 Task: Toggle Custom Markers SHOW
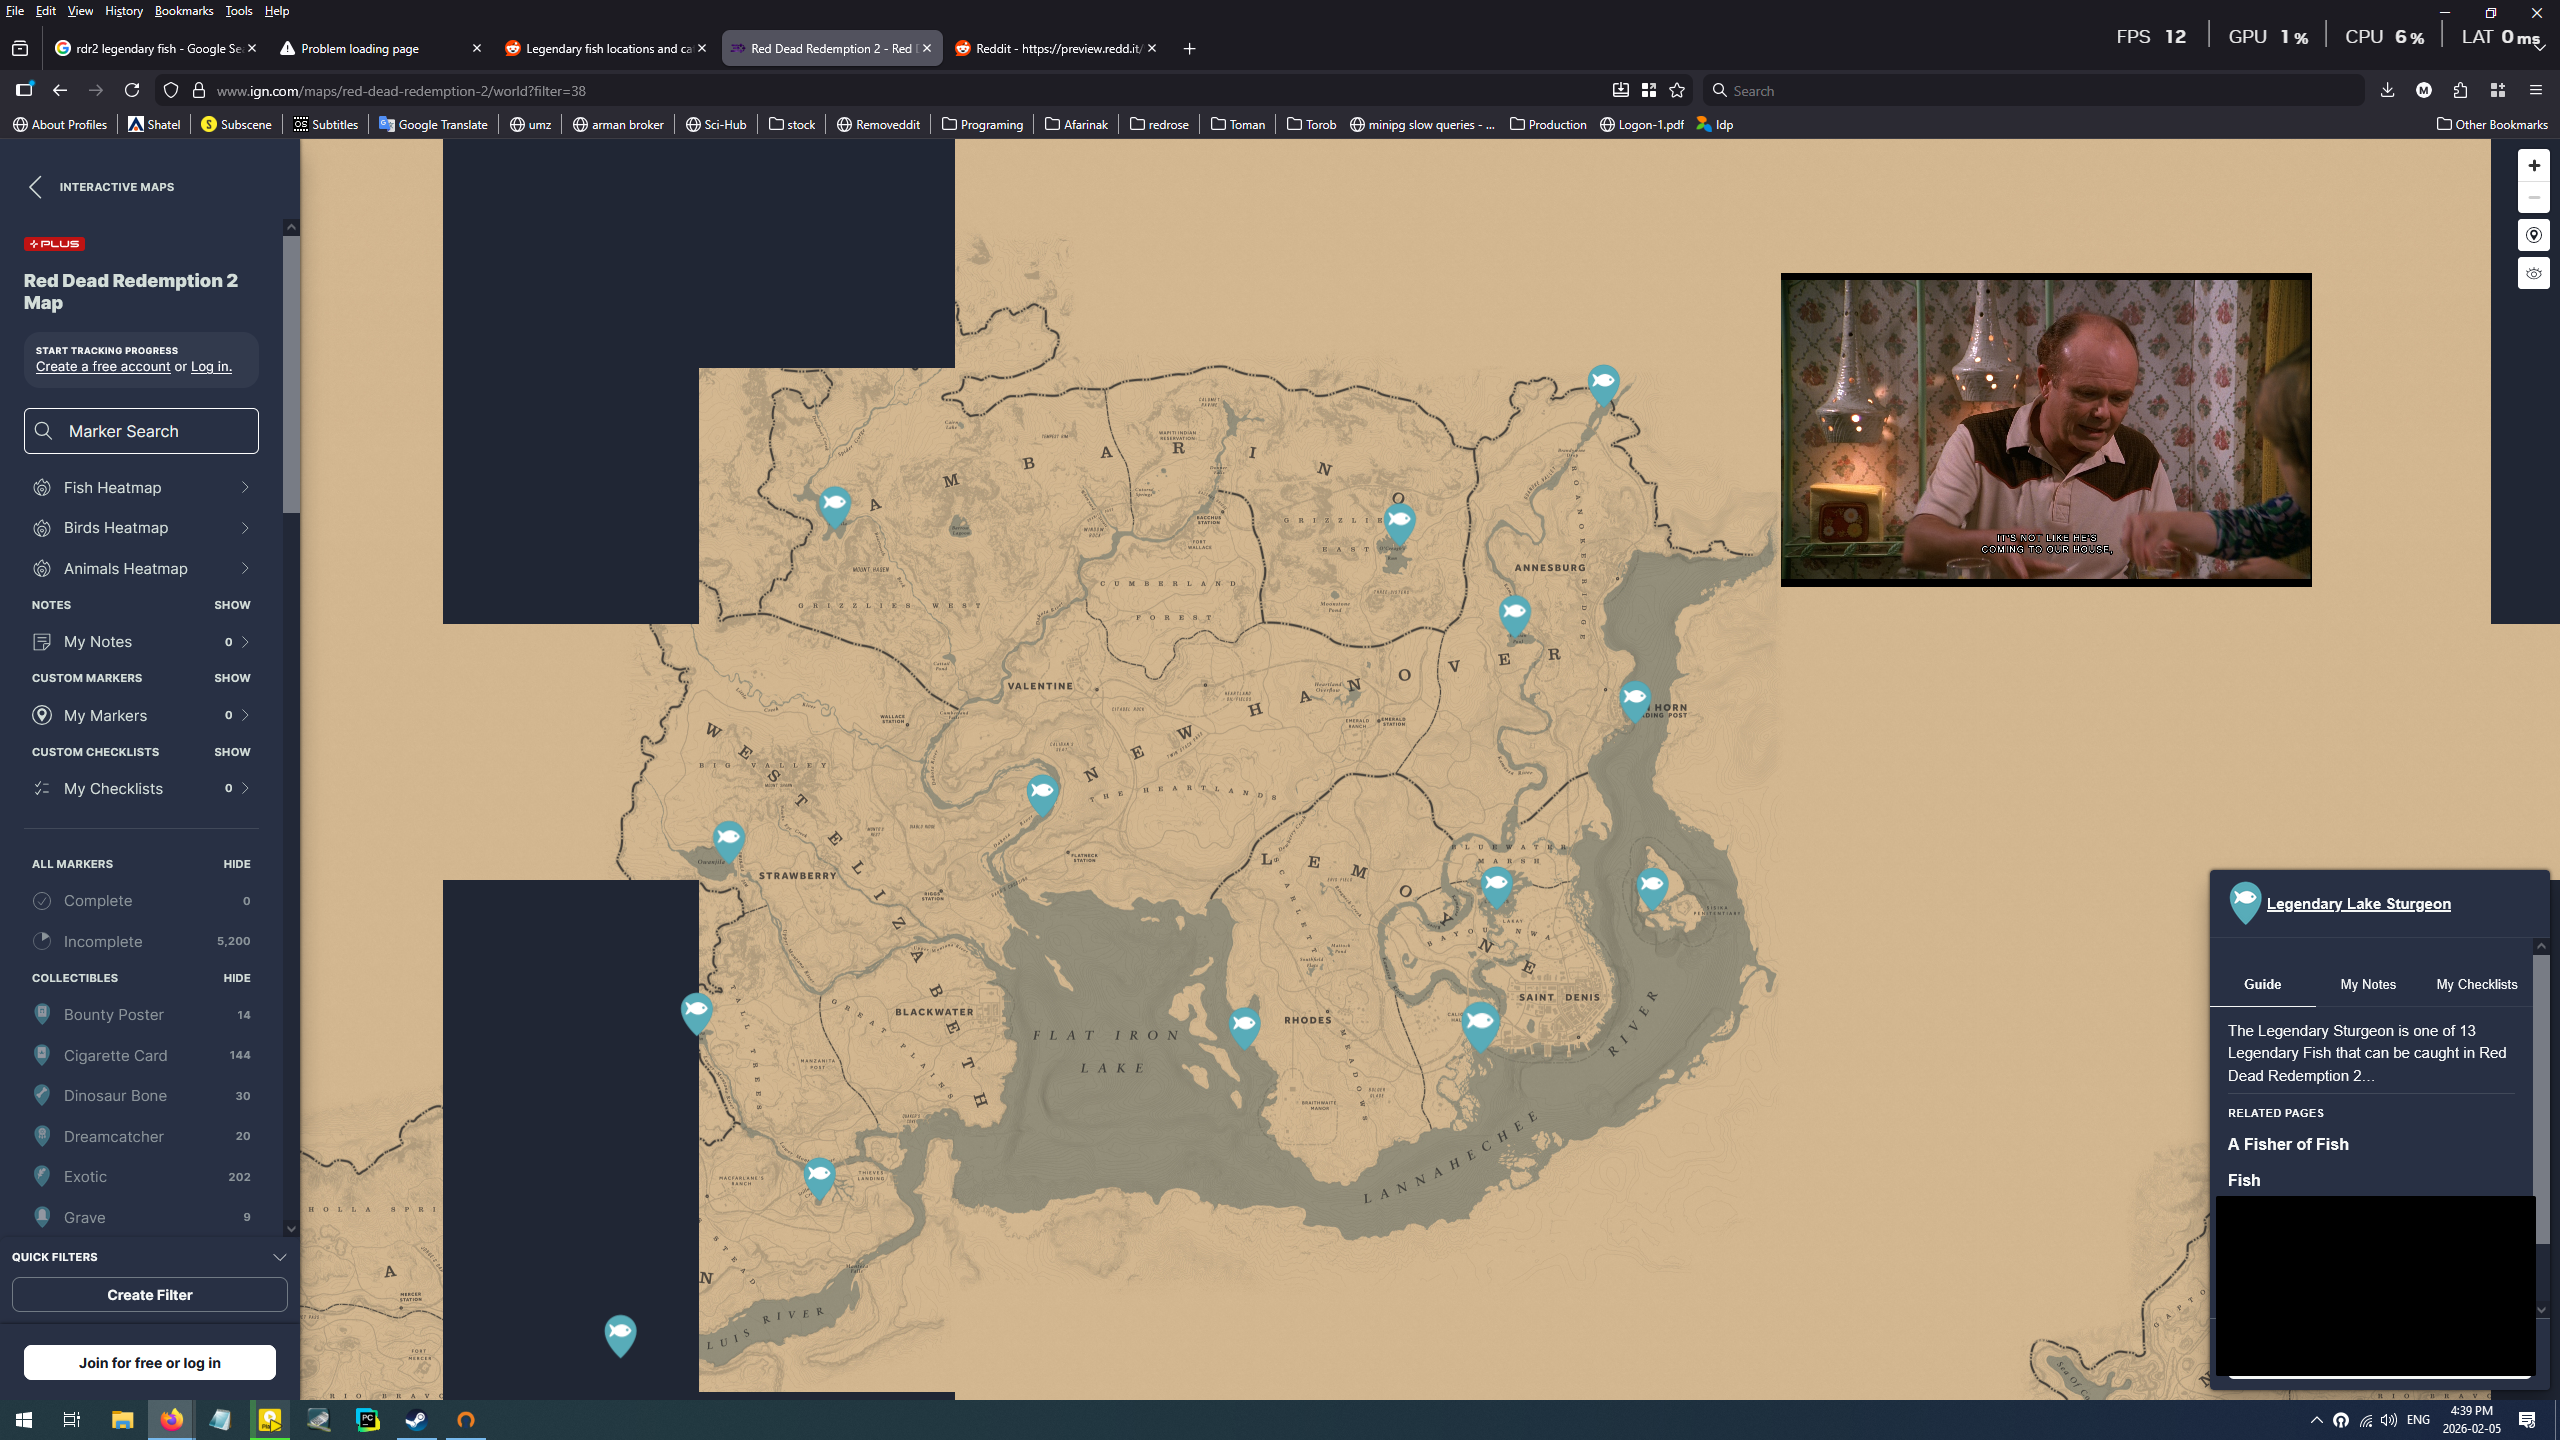coord(232,678)
